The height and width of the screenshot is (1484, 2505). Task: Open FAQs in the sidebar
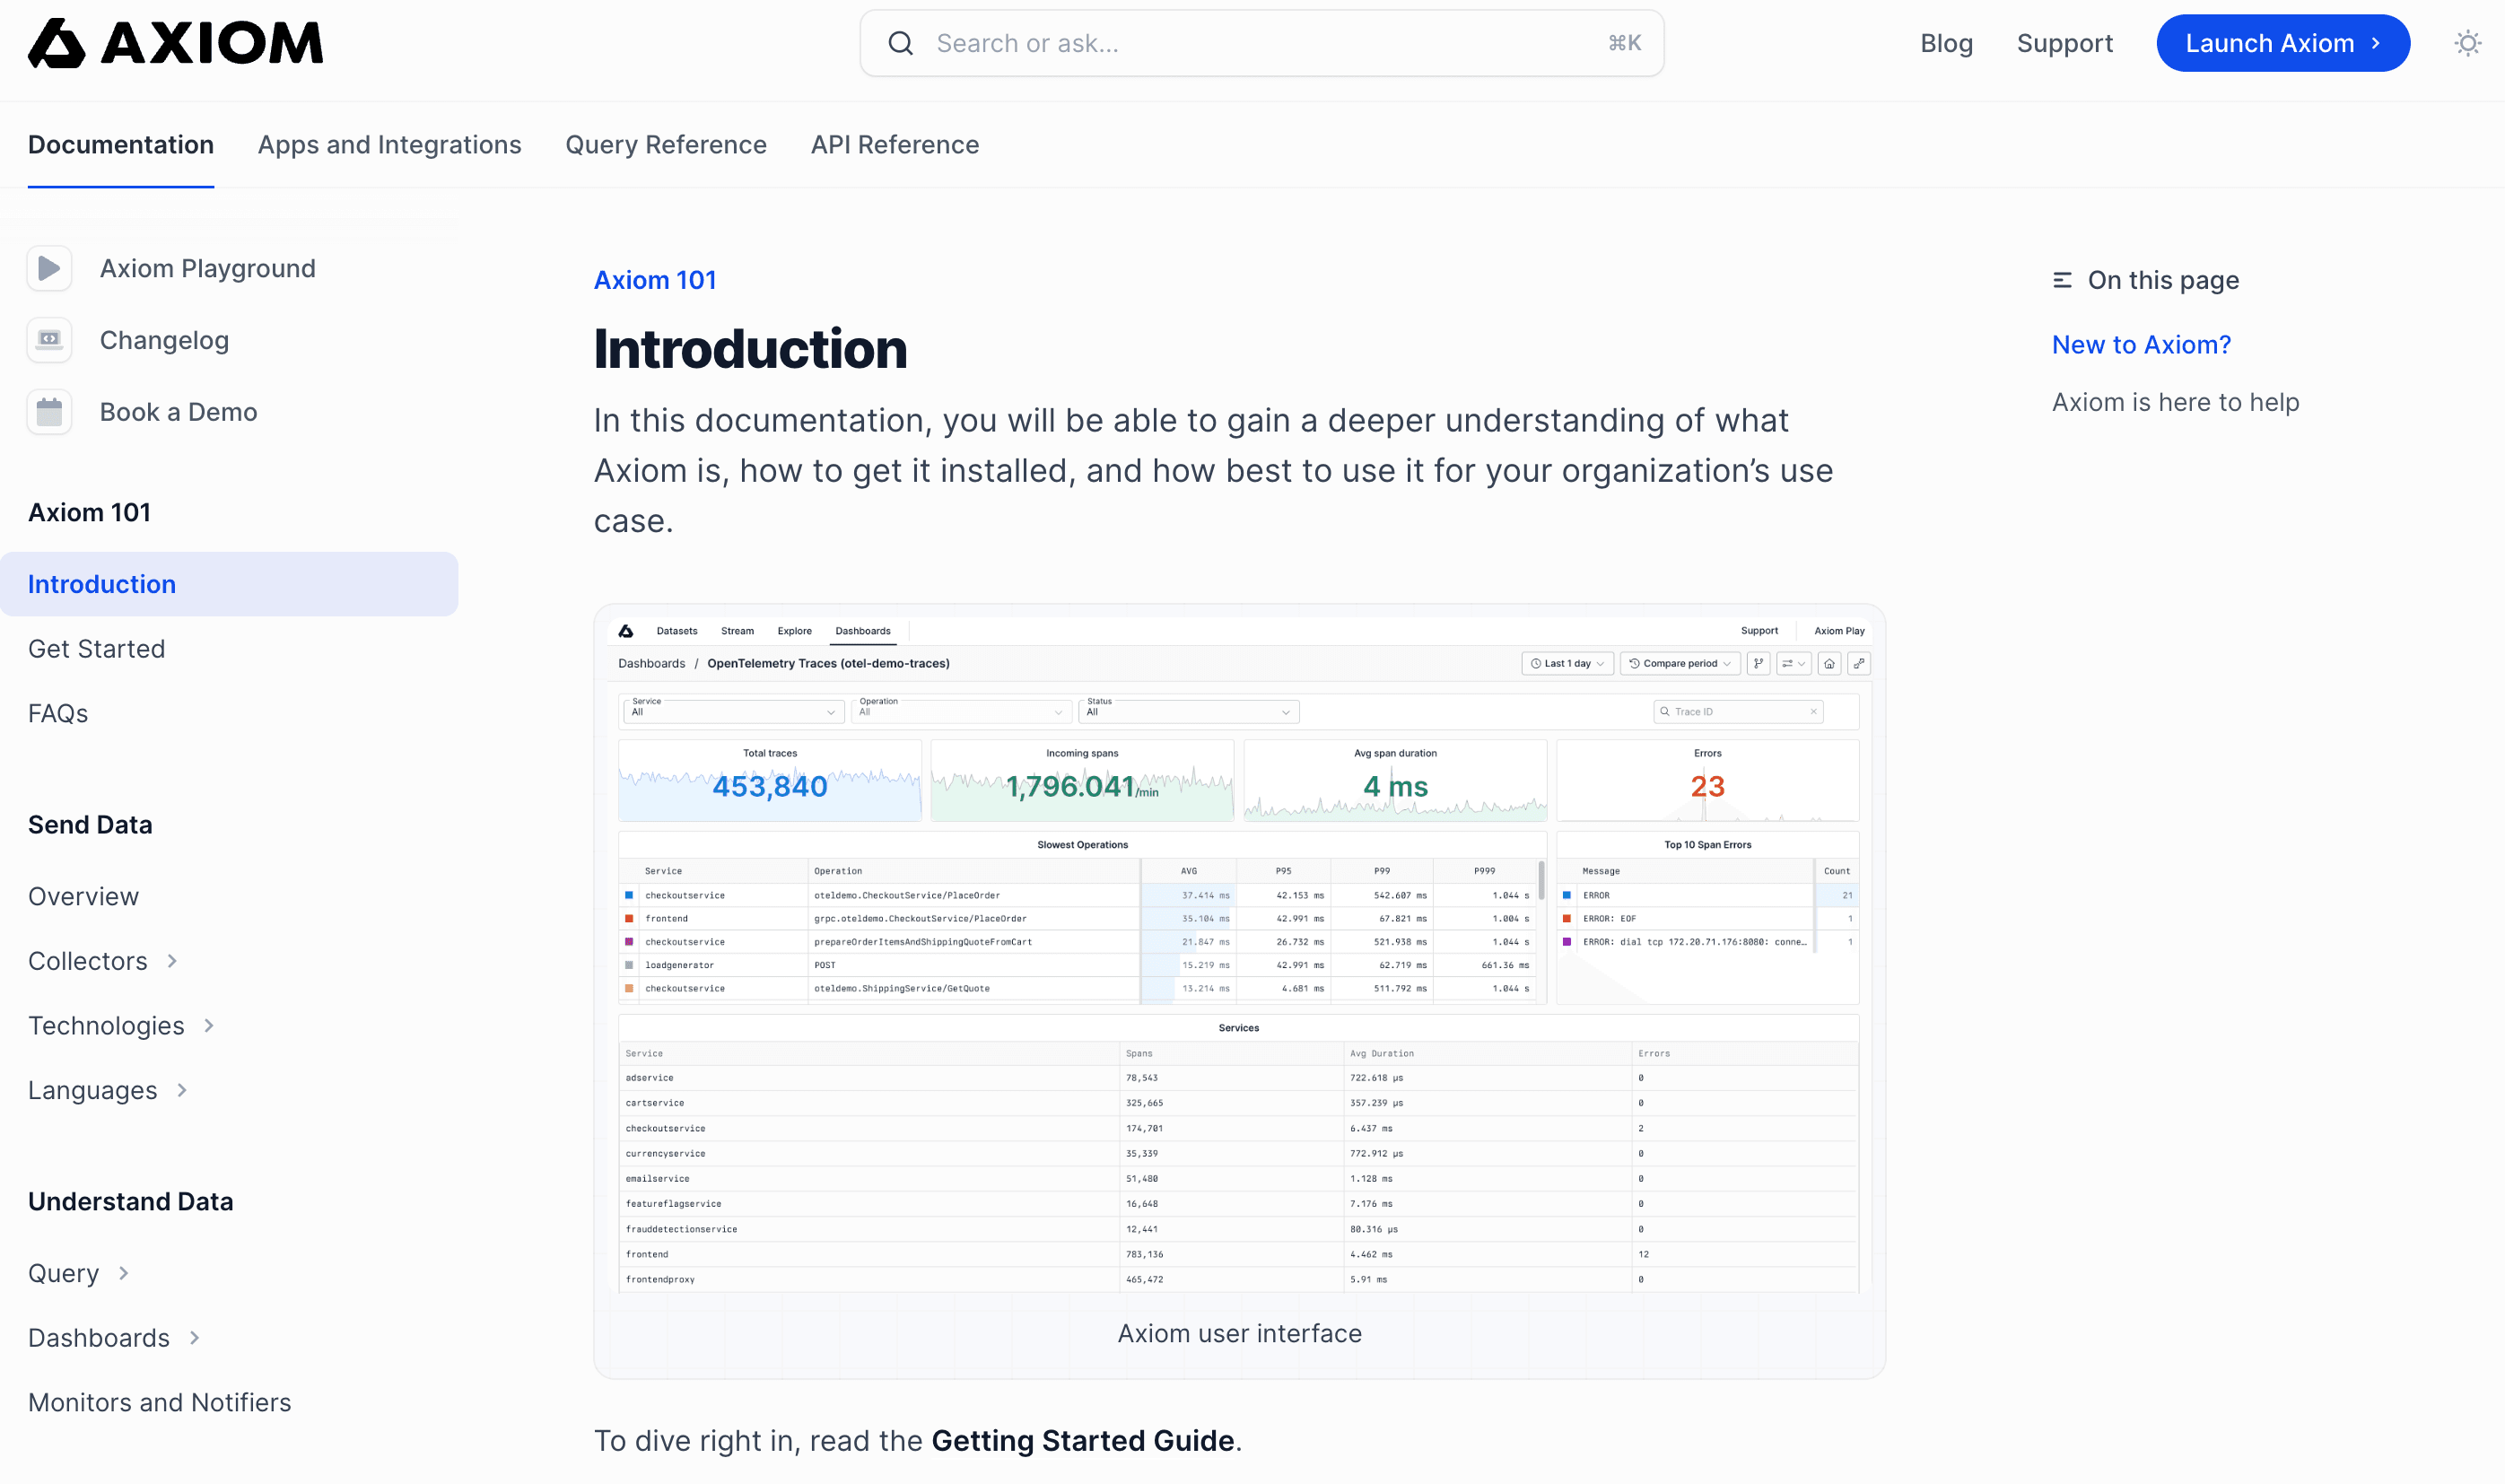coord(58,713)
